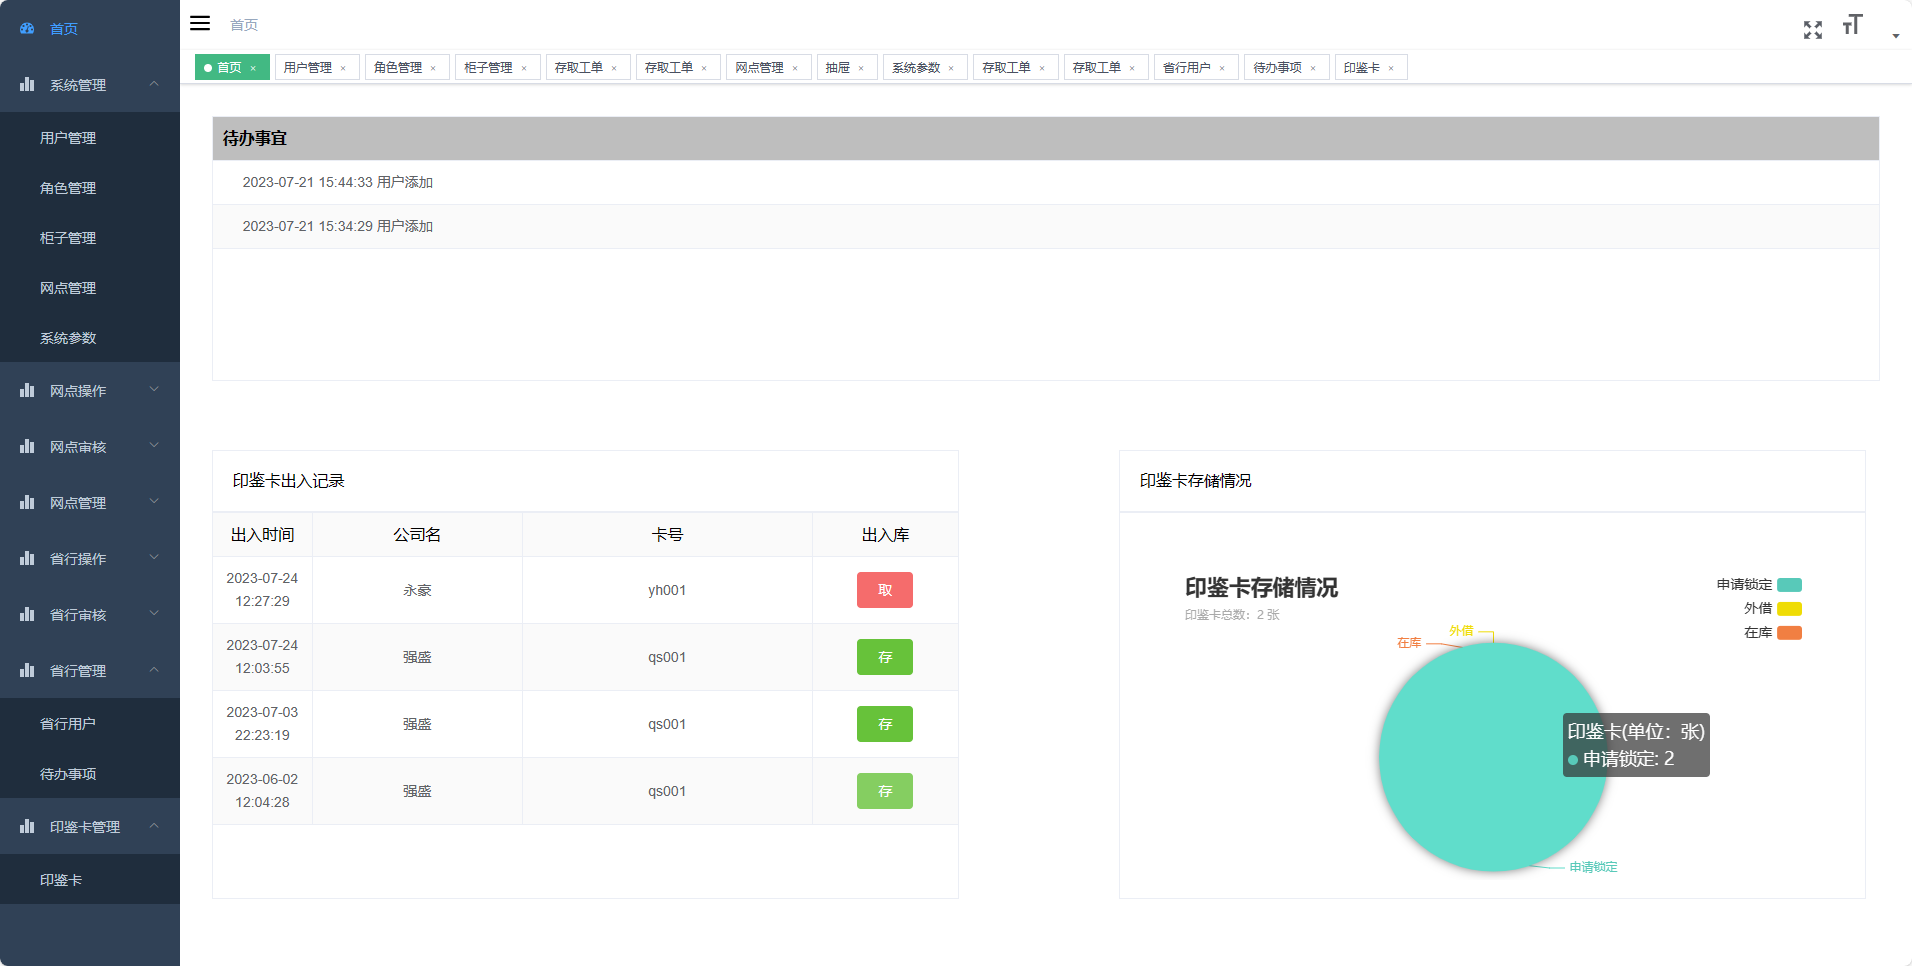Close the 抽屉 tab using x icon
1912x966 pixels.
pyautogui.click(x=861, y=68)
